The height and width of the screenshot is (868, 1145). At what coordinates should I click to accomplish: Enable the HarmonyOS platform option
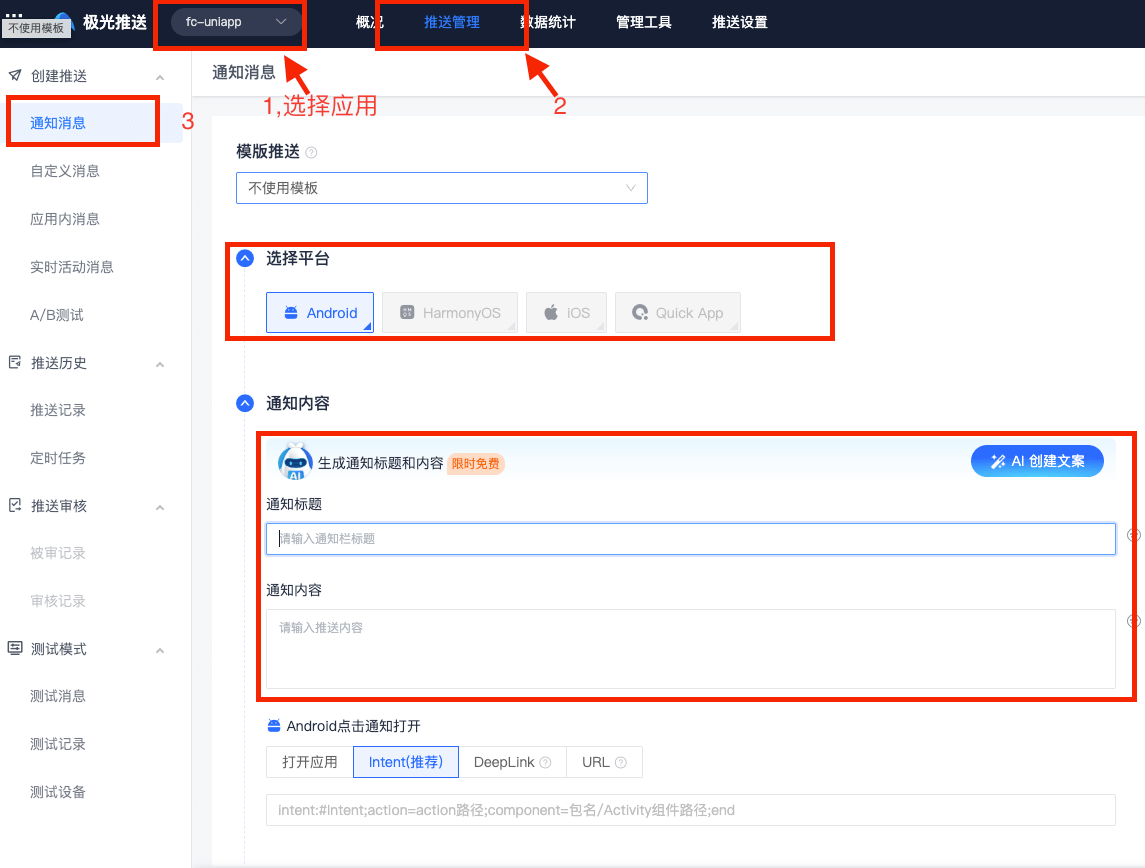click(450, 313)
